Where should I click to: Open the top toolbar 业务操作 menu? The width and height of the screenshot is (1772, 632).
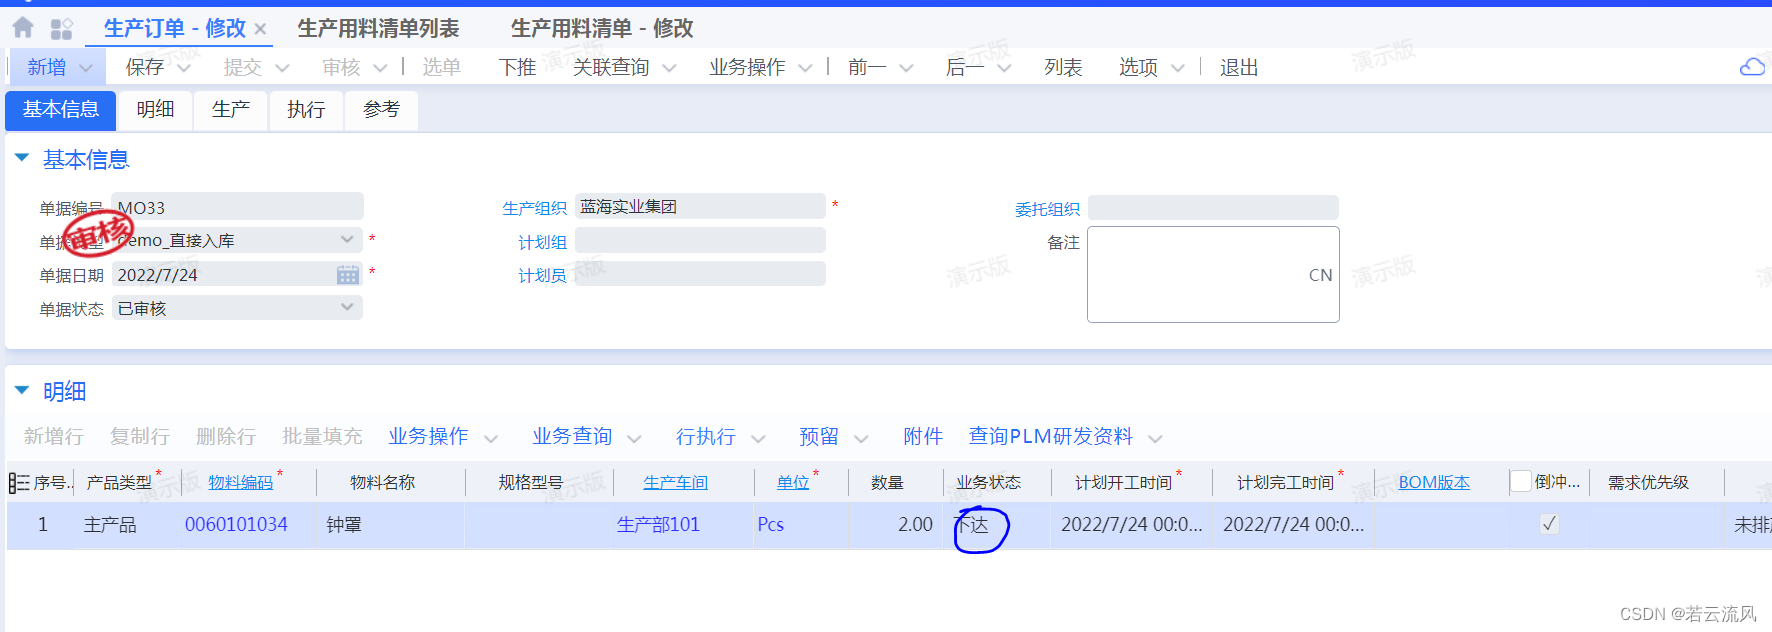(x=760, y=67)
